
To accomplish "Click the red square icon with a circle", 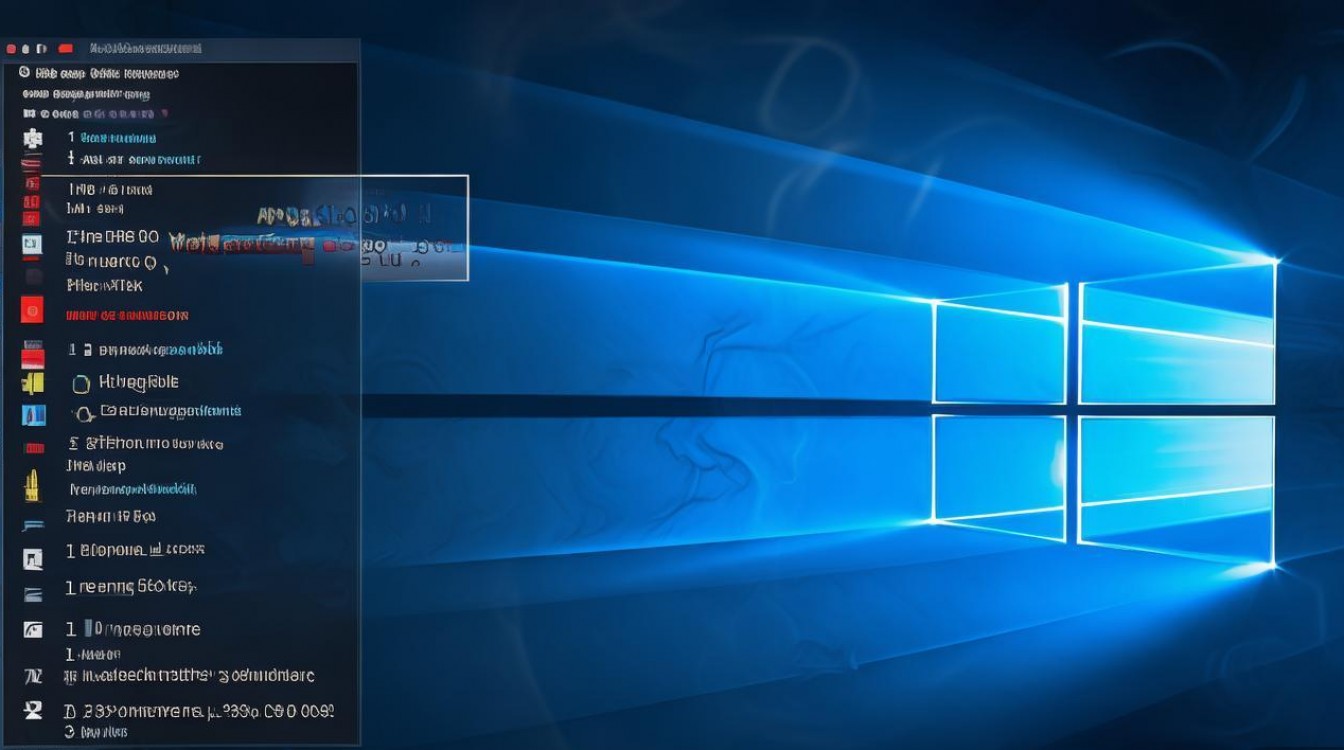I will [32, 310].
